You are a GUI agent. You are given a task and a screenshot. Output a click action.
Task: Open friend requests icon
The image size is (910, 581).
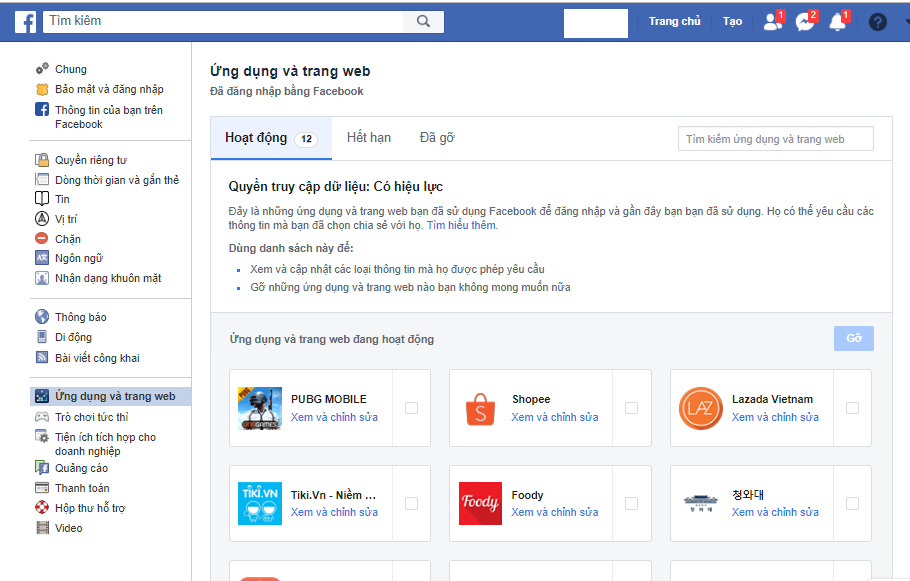point(773,21)
